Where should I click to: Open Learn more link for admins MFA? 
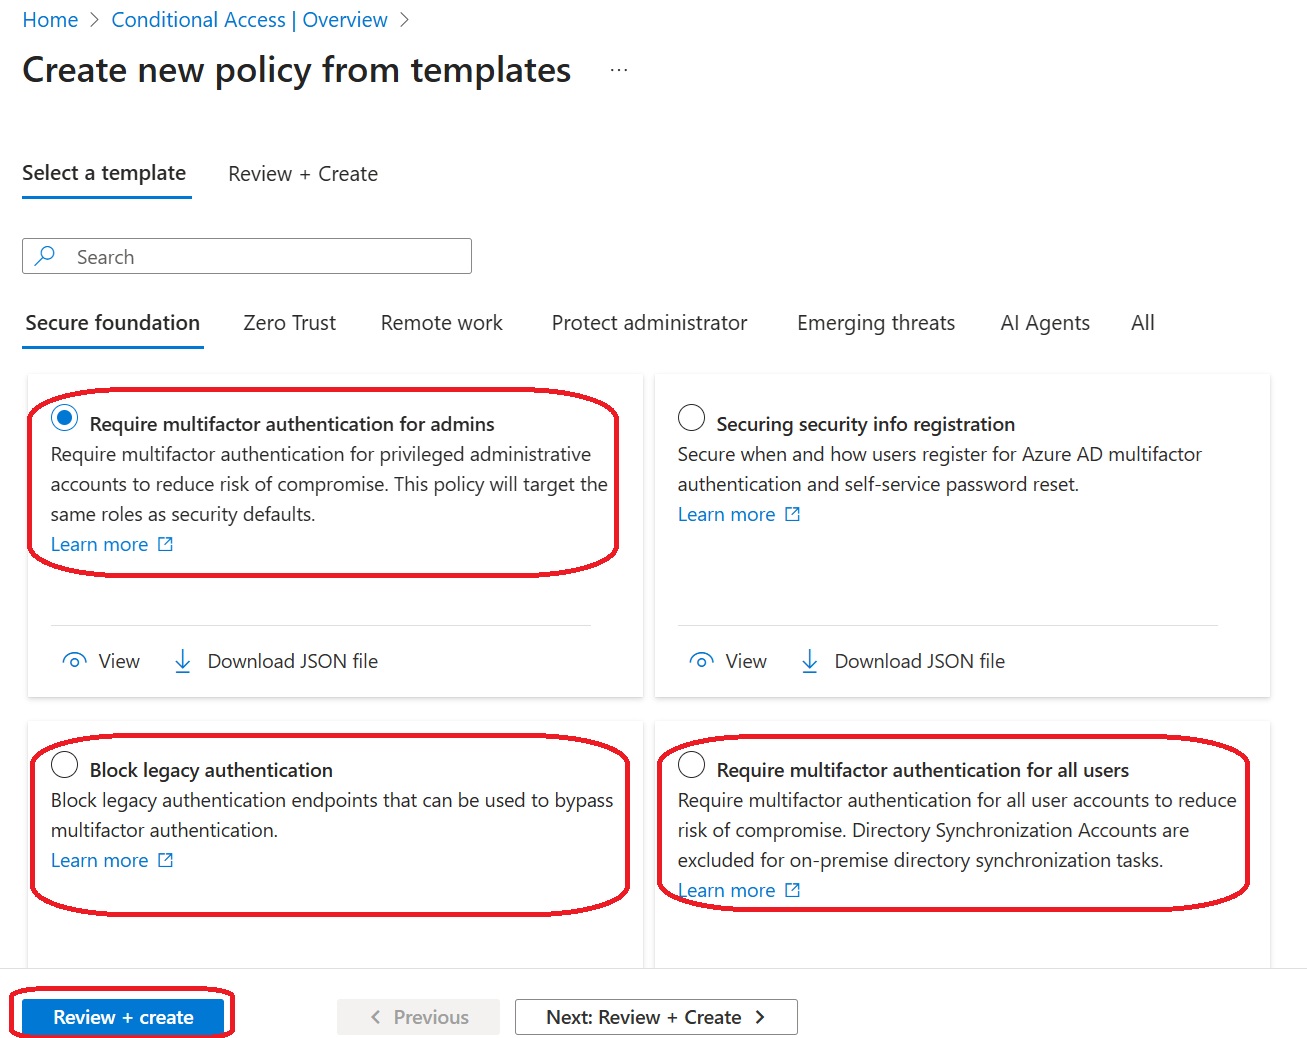(x=100, y=544)
